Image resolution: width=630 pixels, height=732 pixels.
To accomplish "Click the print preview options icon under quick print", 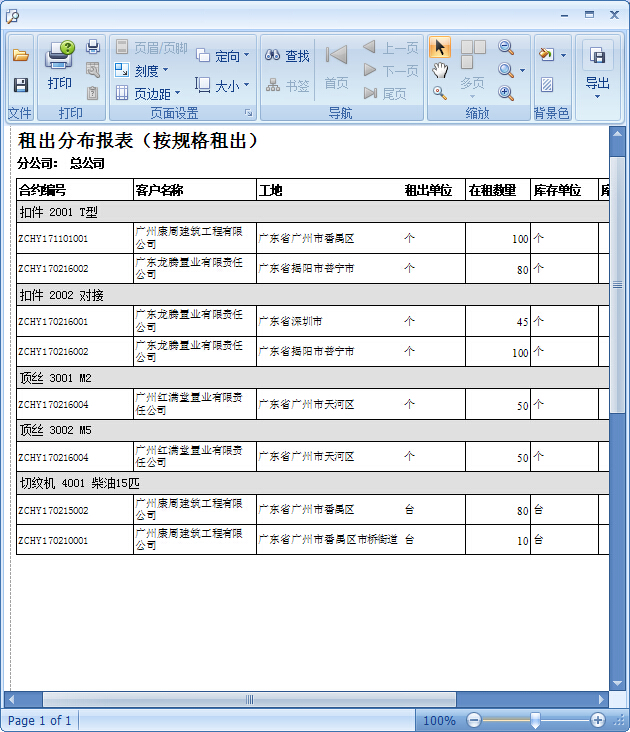I will pos(93,70).
